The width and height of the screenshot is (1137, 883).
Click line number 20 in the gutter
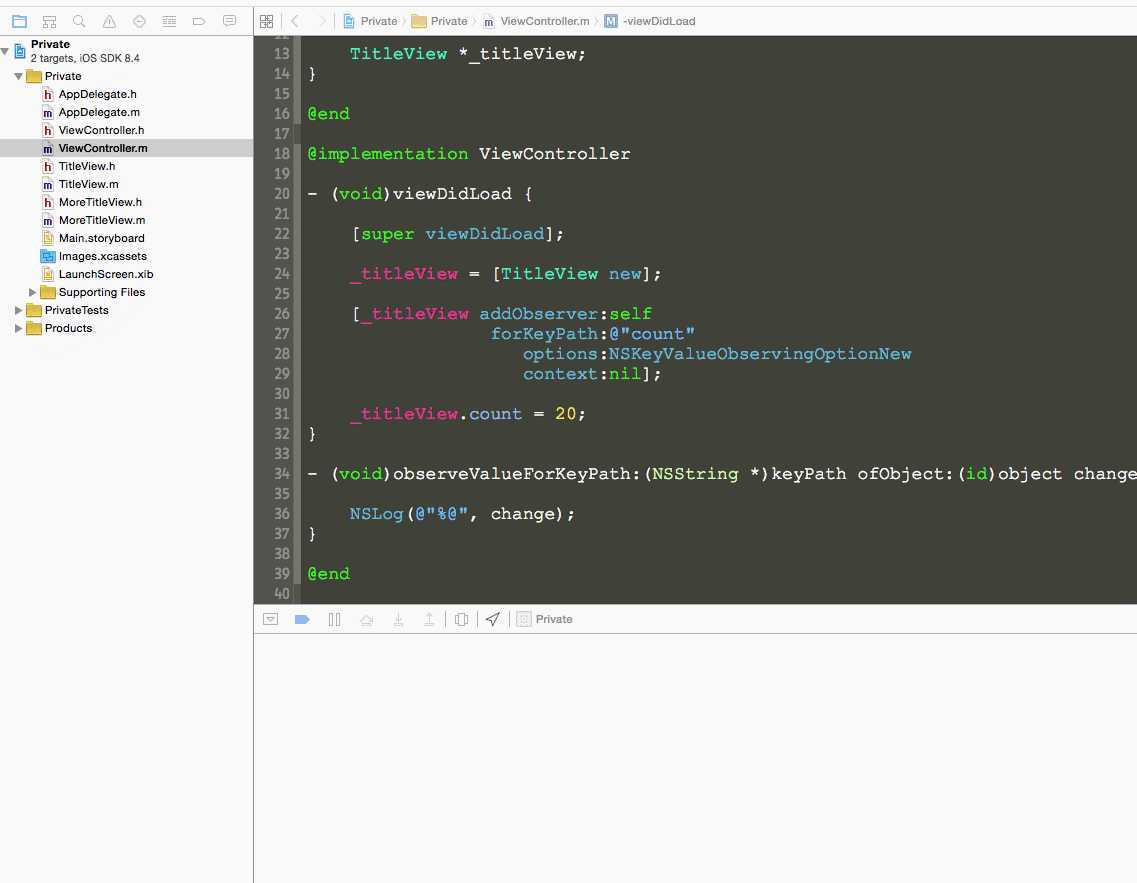[x=281, y=194]
